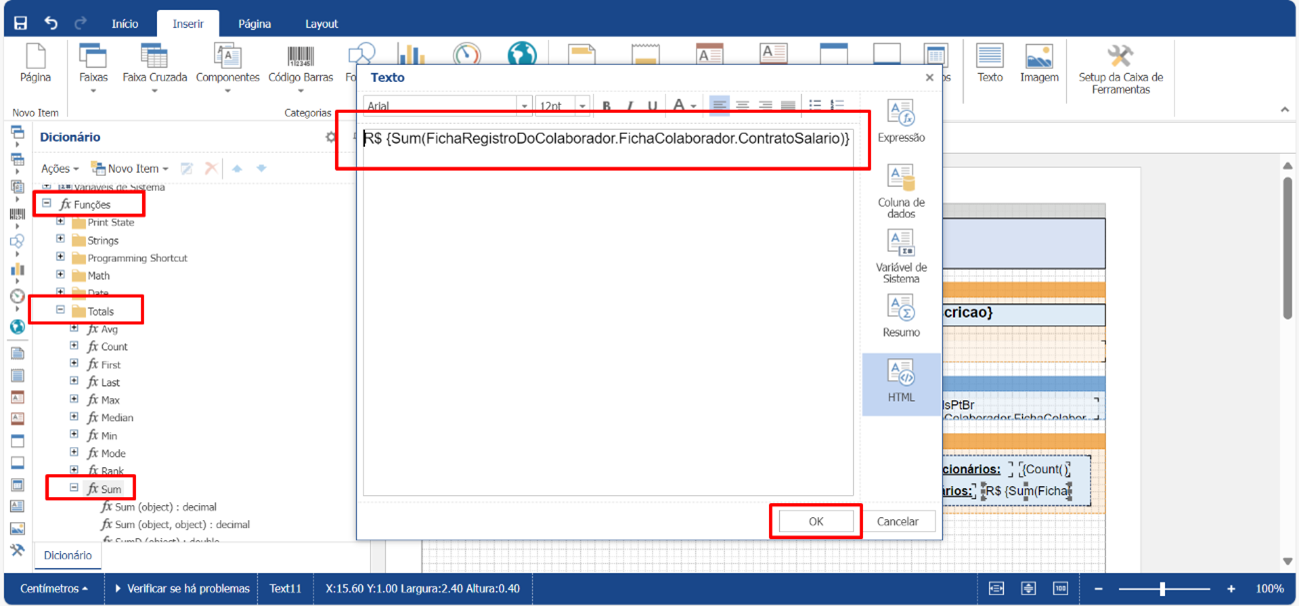Viewport: 1299px width, 606px height.
Task: Switch to the Início tab
Action: 125,24
